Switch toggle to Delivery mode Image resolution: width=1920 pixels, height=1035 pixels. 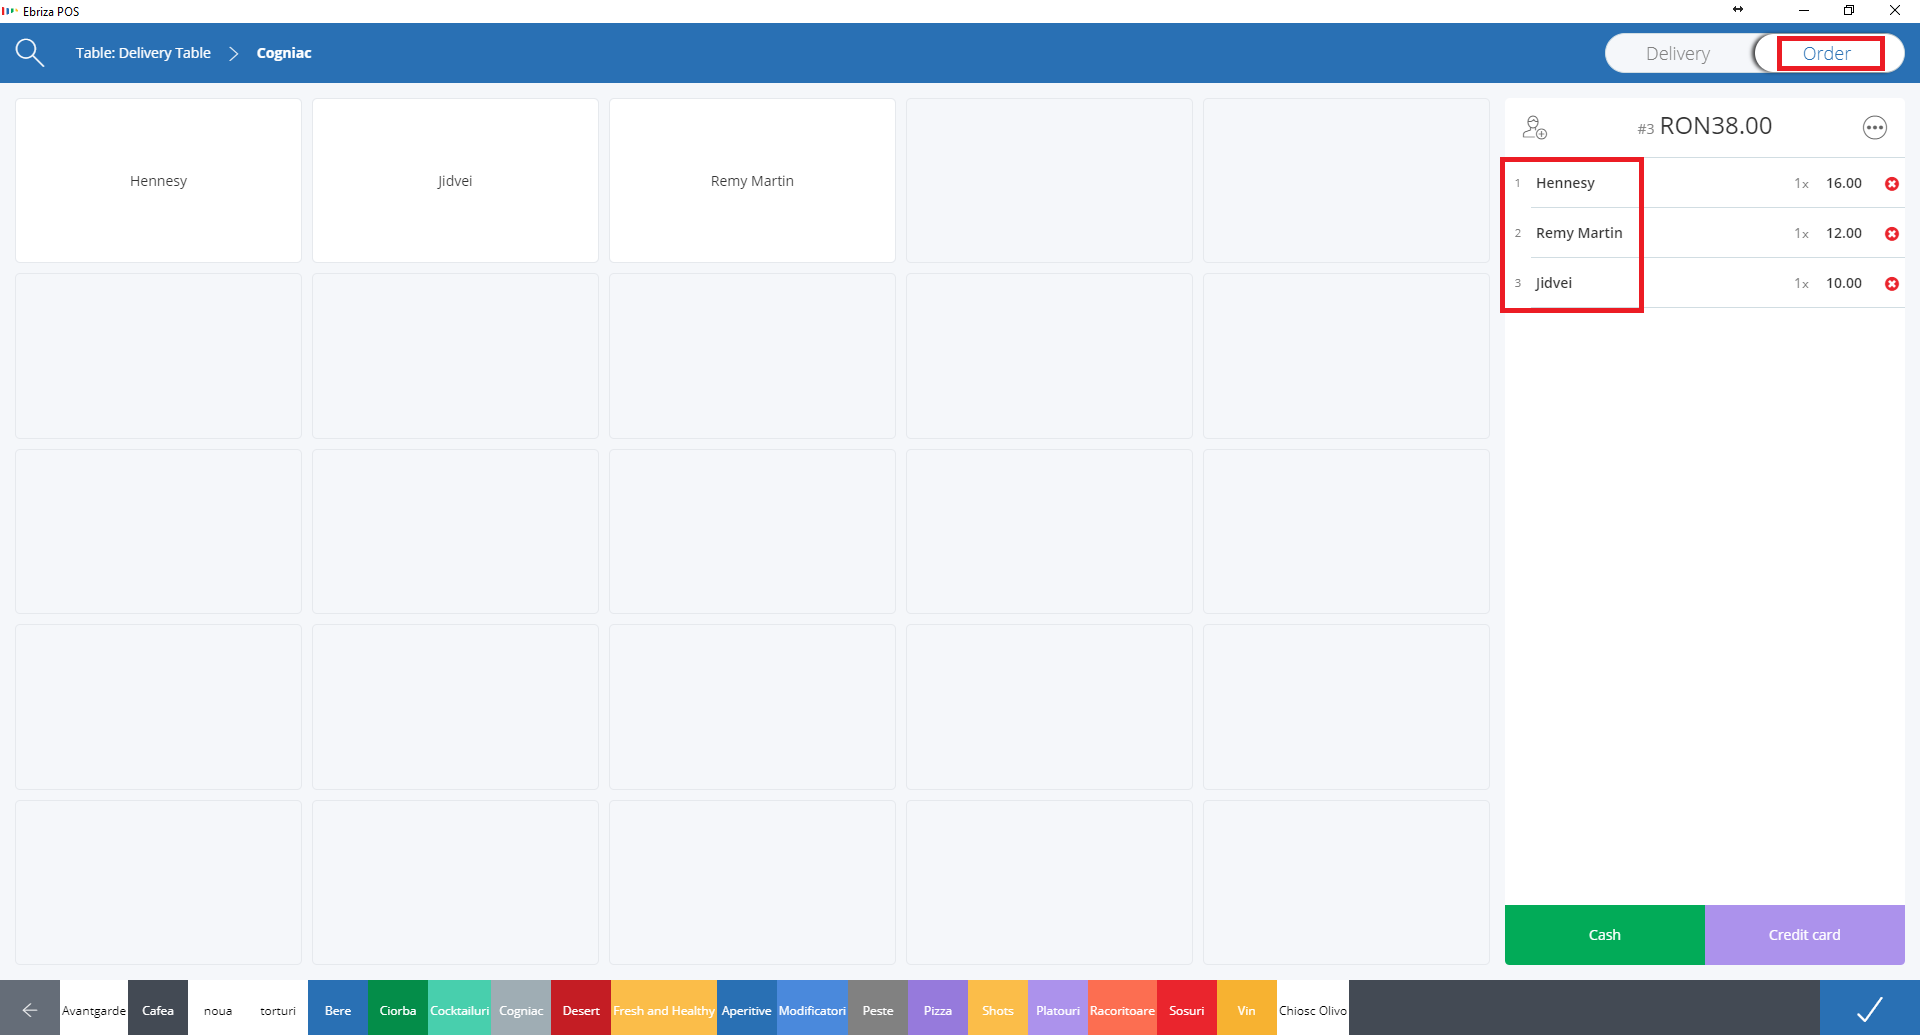click(x=1677, y=54)
